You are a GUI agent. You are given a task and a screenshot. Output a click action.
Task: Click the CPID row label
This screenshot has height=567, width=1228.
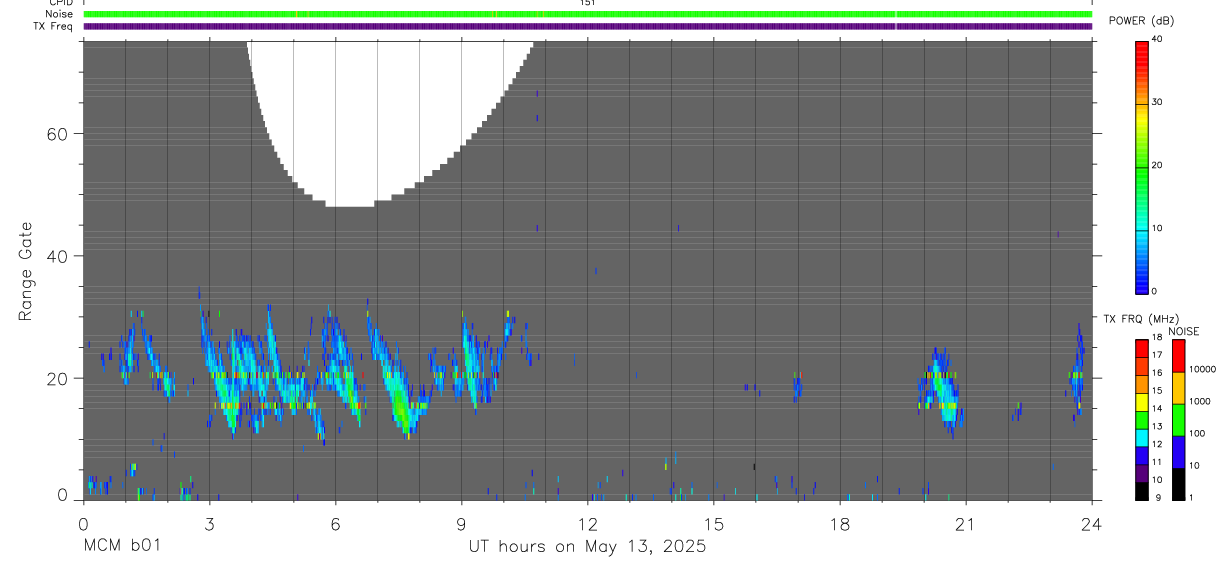tap(62, 3)
